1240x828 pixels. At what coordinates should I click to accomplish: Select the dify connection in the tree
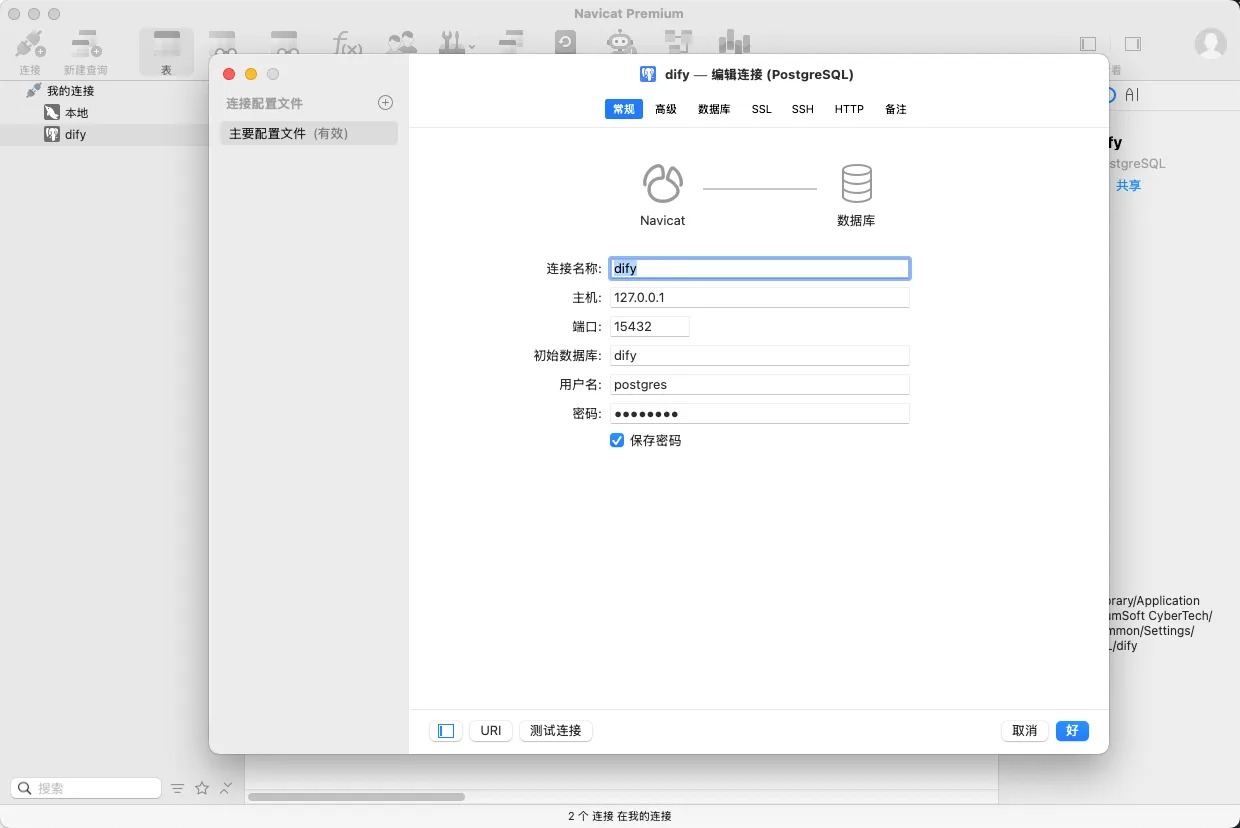[75, 134]
